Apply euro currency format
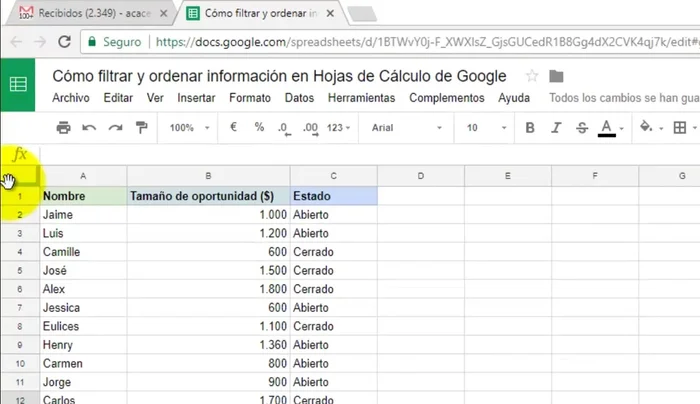Viewport: 700px width, 404px height. pyautogui.click(x=233, y=127)
